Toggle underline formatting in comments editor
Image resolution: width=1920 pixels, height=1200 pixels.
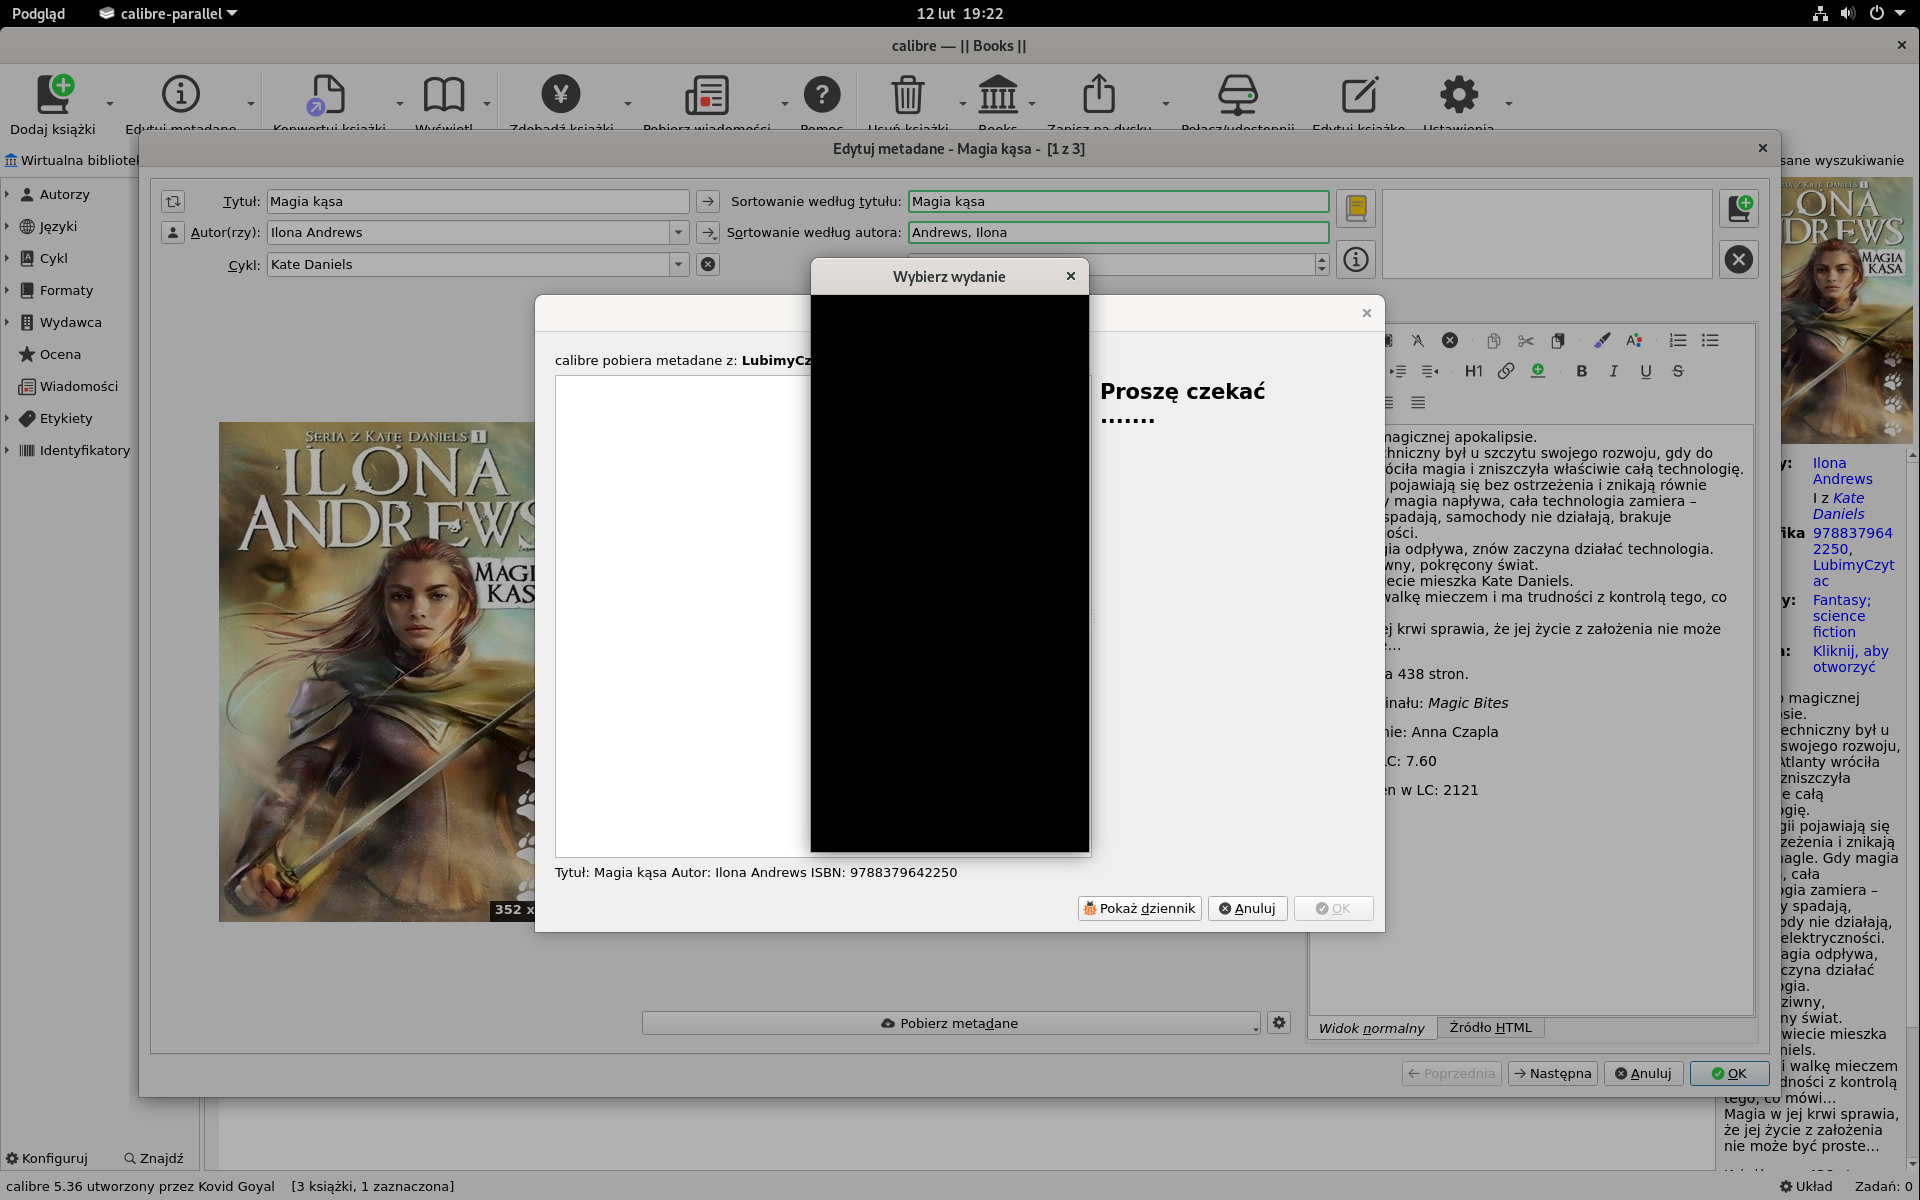click(x=1645, y=371)
